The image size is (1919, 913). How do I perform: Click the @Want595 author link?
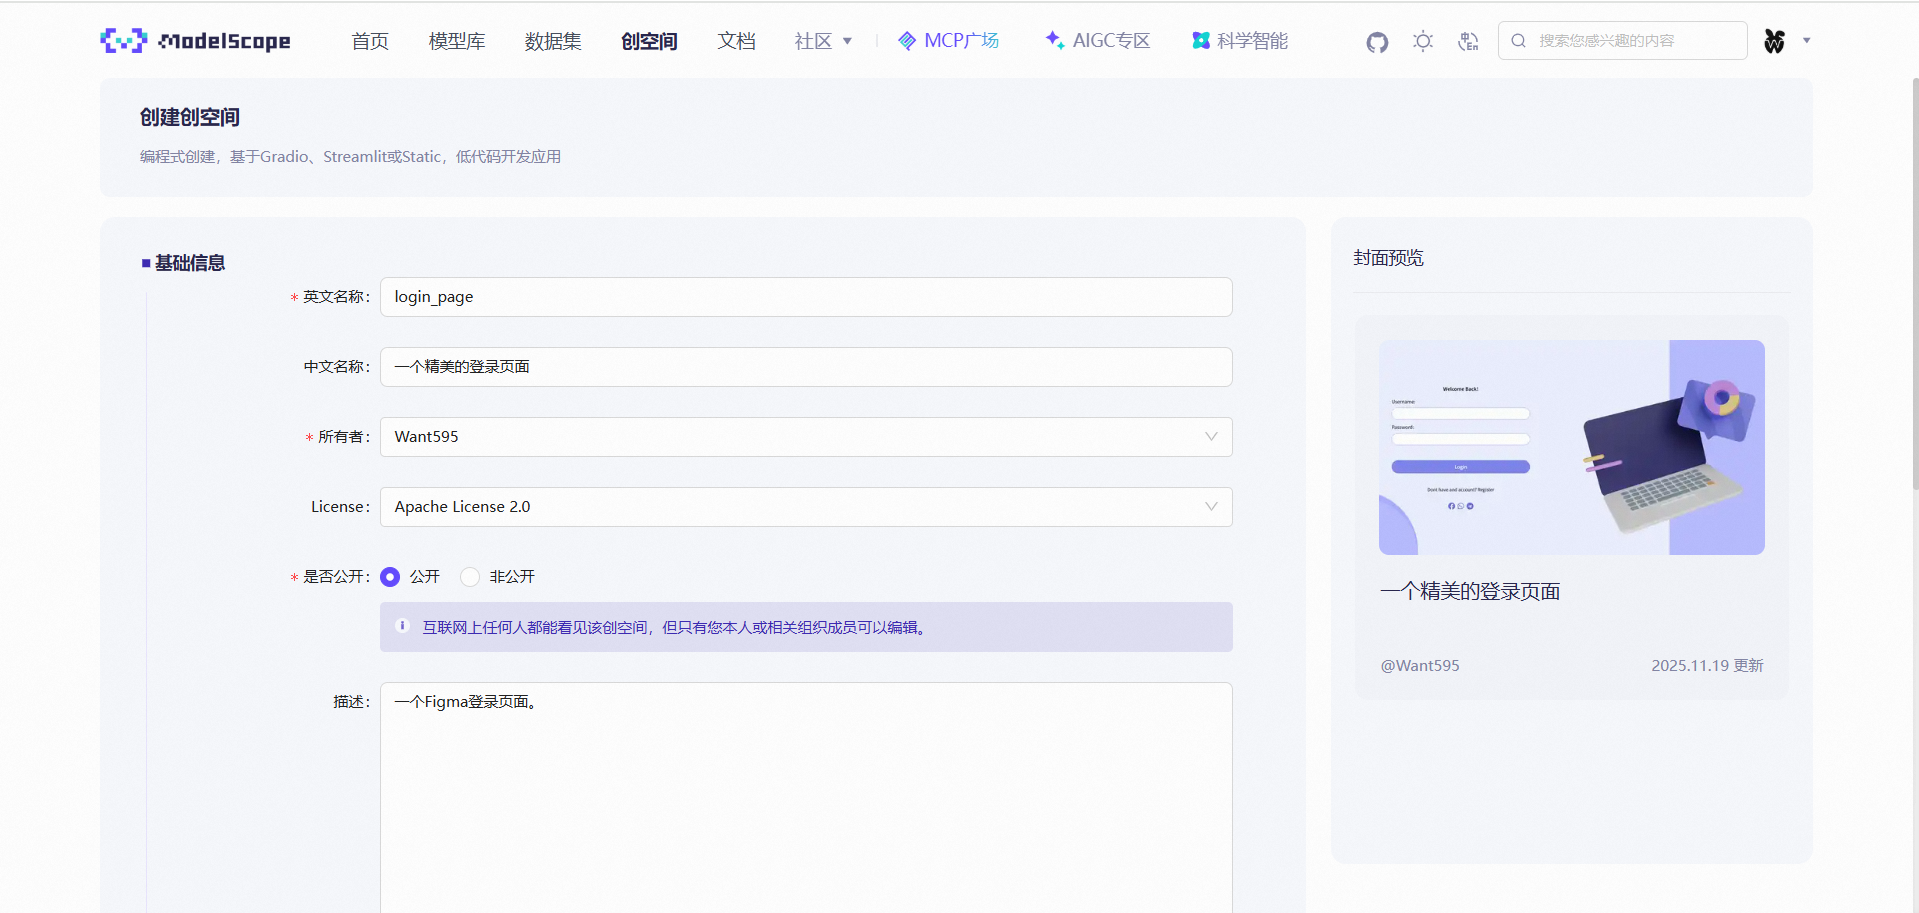click(x=1419, y=665)
